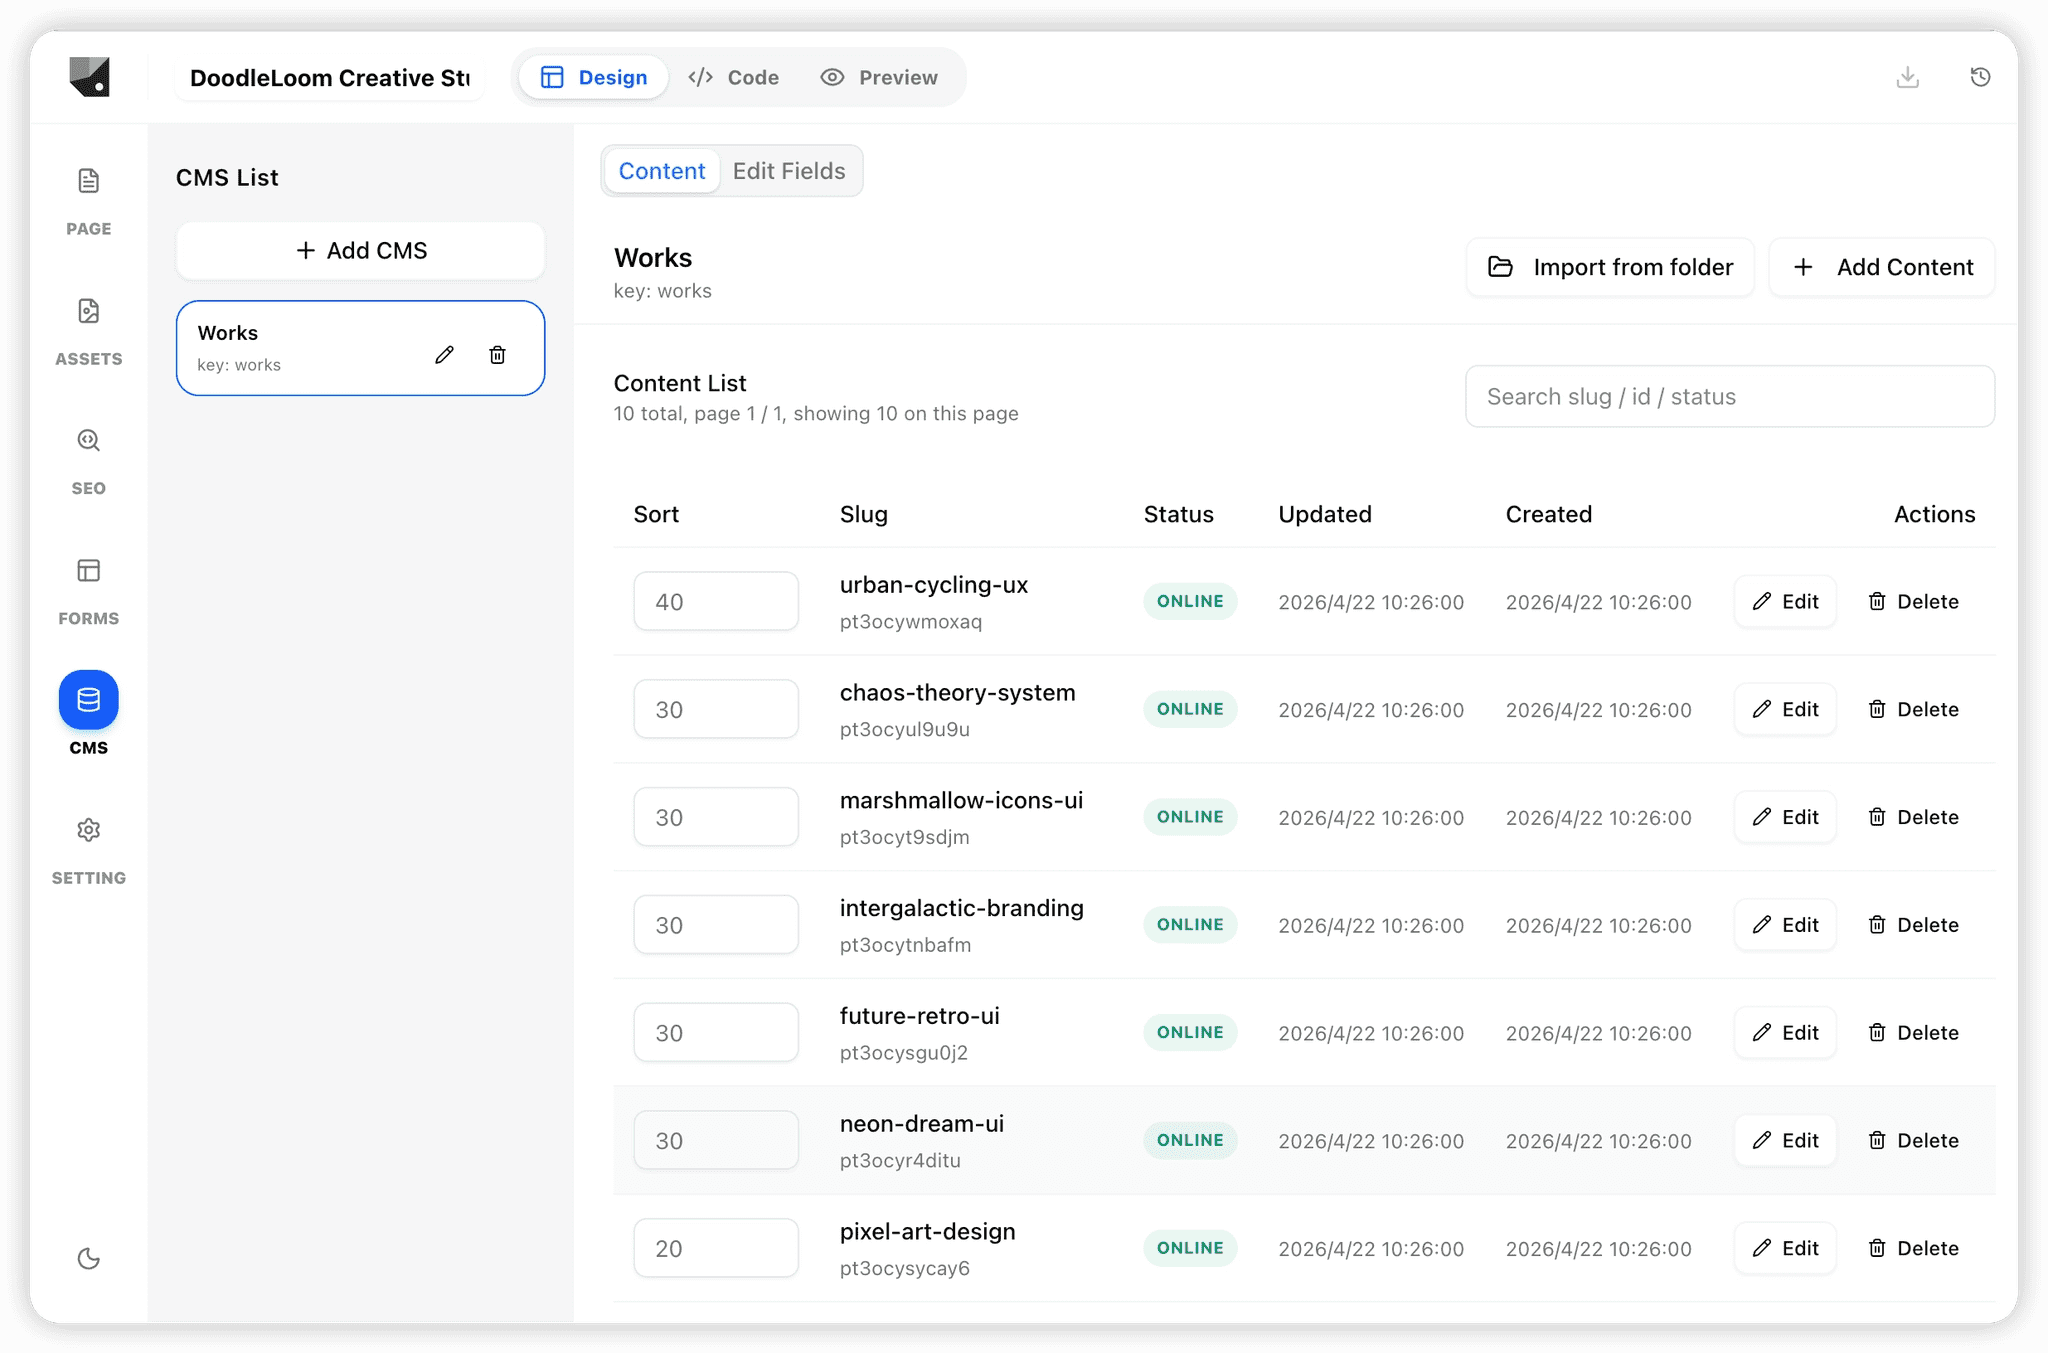Screen dimensions: 2048x1353
Task: Open version history clock icon
Action: (x=1979, y=77)
